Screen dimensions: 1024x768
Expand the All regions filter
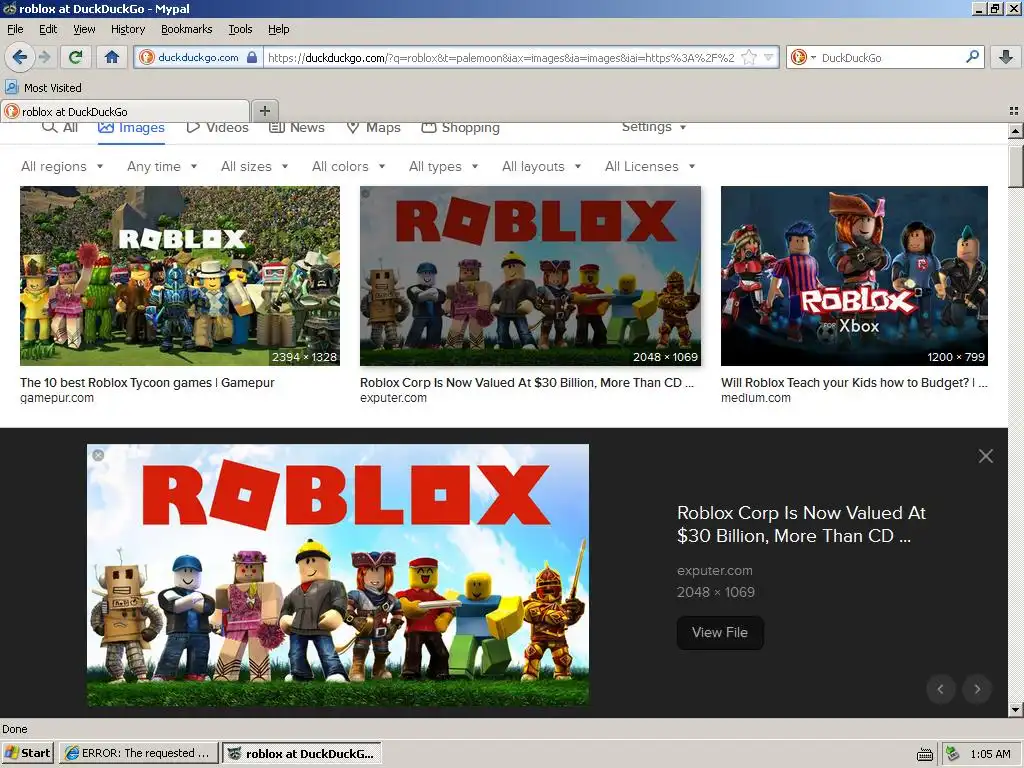[x=62, y=167]
